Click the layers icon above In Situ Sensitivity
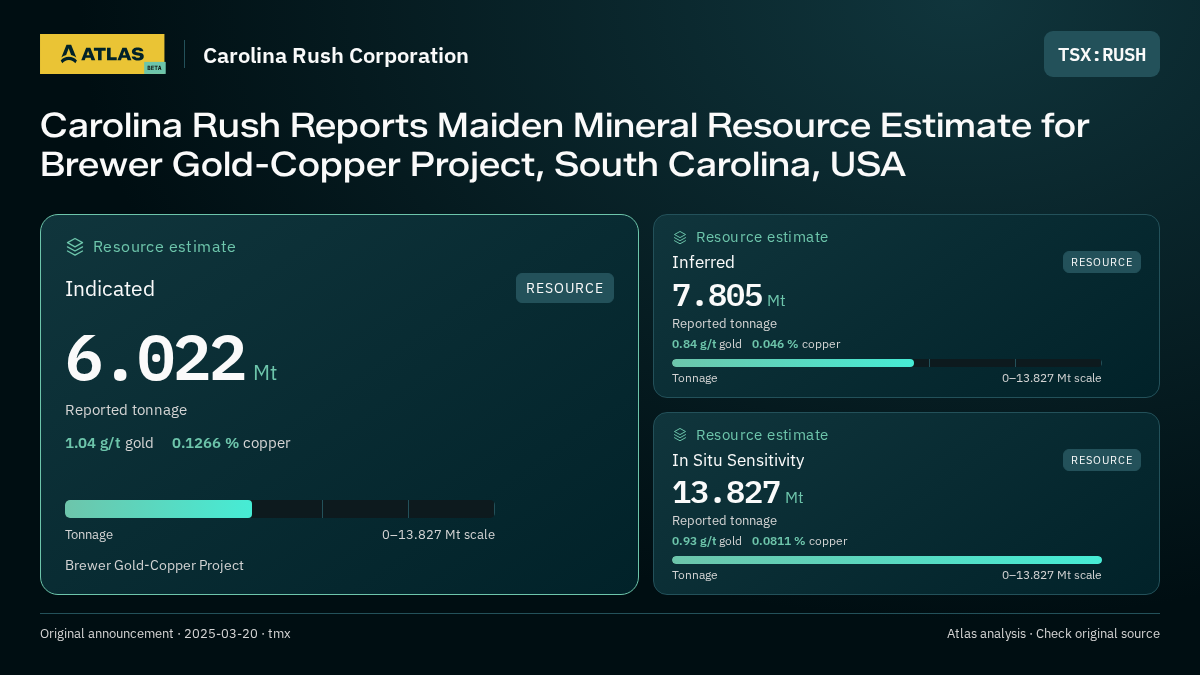1200x675 pixels. [x=680, y=435]
